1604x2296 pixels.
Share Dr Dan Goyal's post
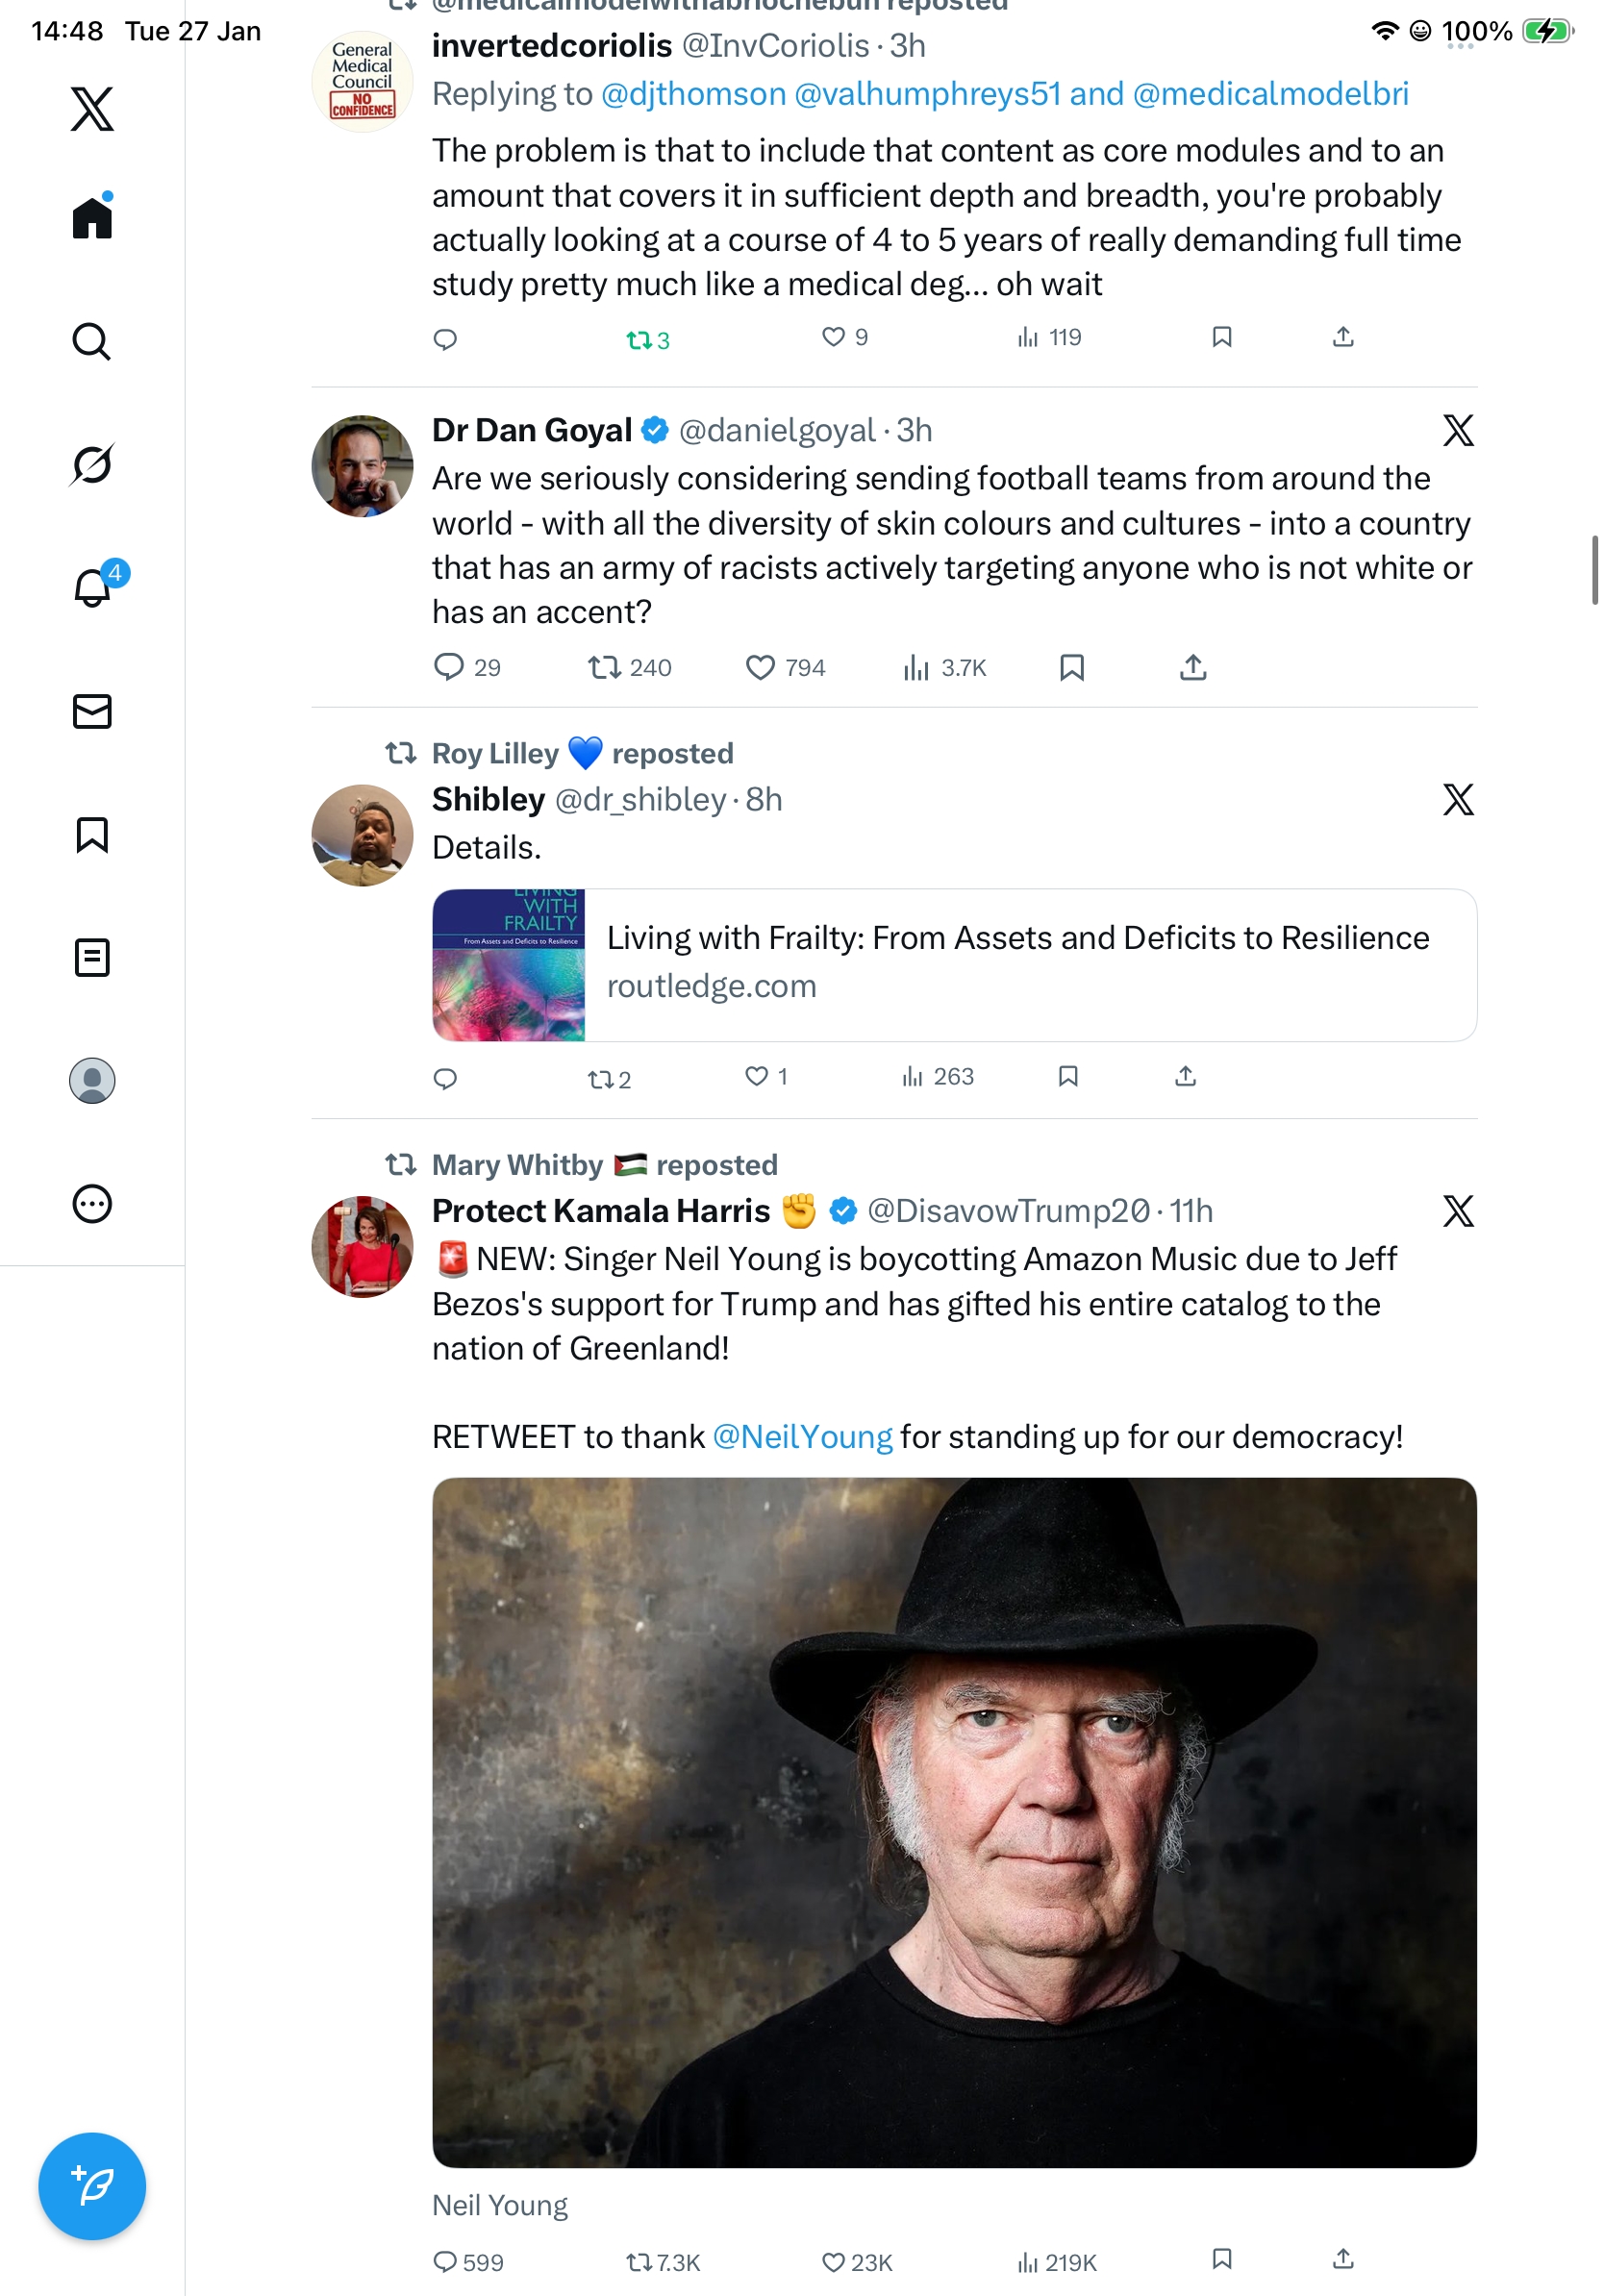click(1193, 667)
